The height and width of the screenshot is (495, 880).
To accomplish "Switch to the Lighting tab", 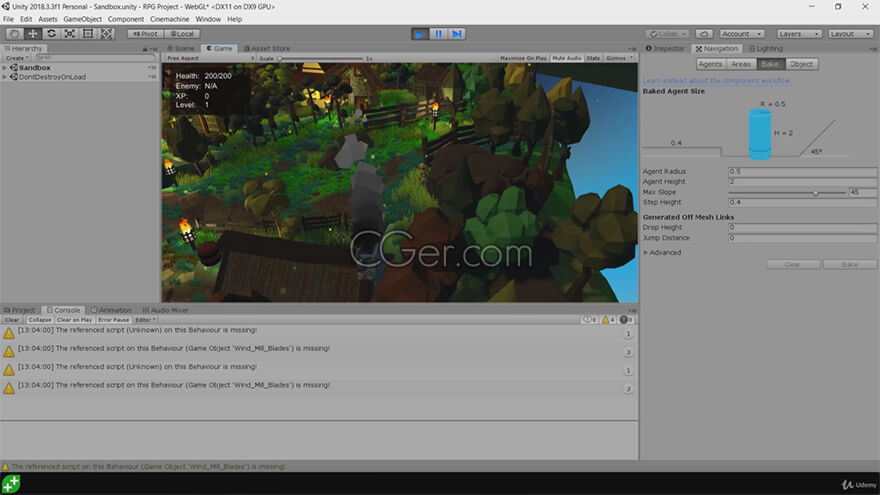I will (766, 48).
